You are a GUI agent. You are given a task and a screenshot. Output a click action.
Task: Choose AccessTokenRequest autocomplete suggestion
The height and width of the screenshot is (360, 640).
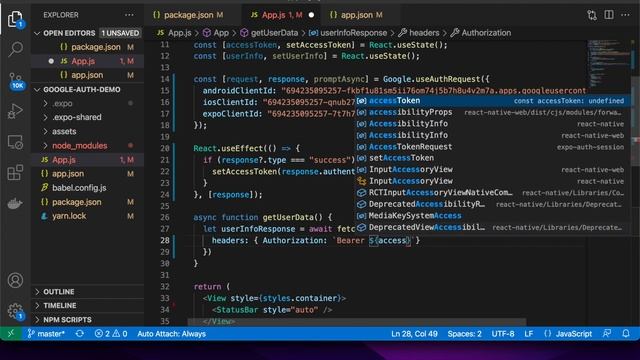point(492,147)
